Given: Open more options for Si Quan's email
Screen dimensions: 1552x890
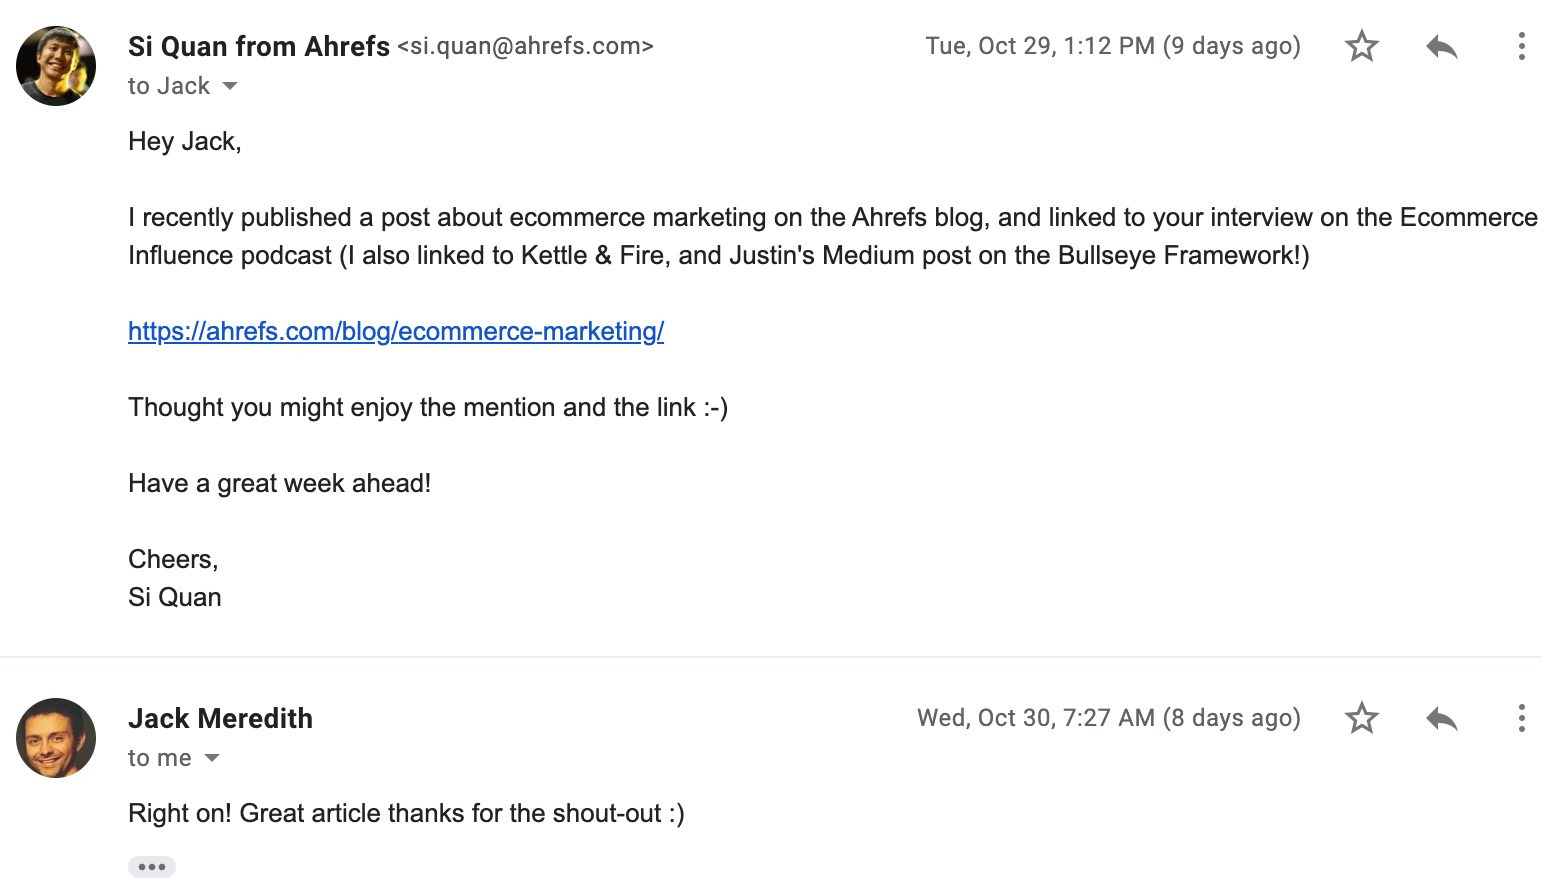Looking at the screenshot, I should tap(1521, 46).
